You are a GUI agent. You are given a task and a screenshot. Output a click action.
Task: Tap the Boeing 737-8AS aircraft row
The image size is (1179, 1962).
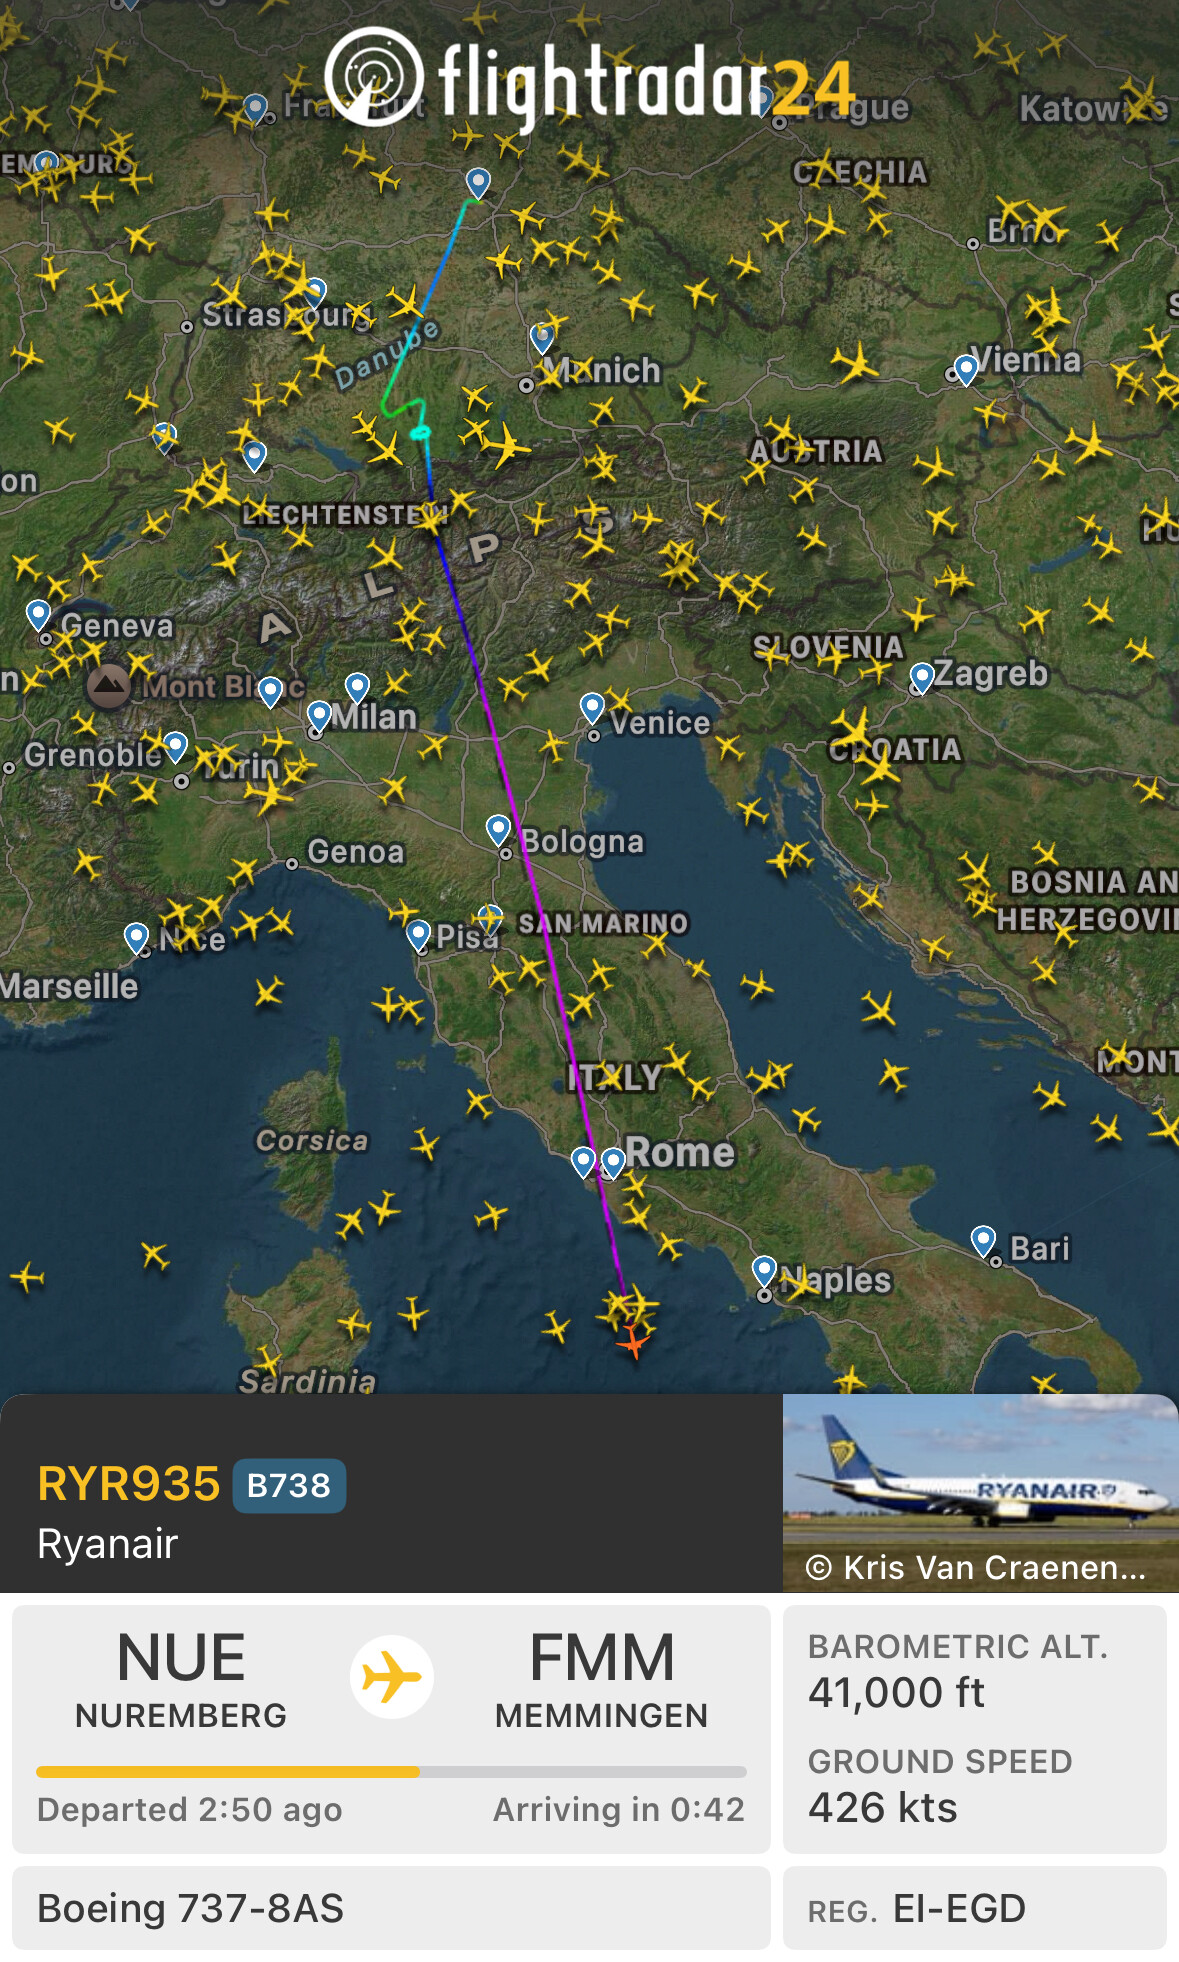pyautogui.click(x=391, y=1908)
